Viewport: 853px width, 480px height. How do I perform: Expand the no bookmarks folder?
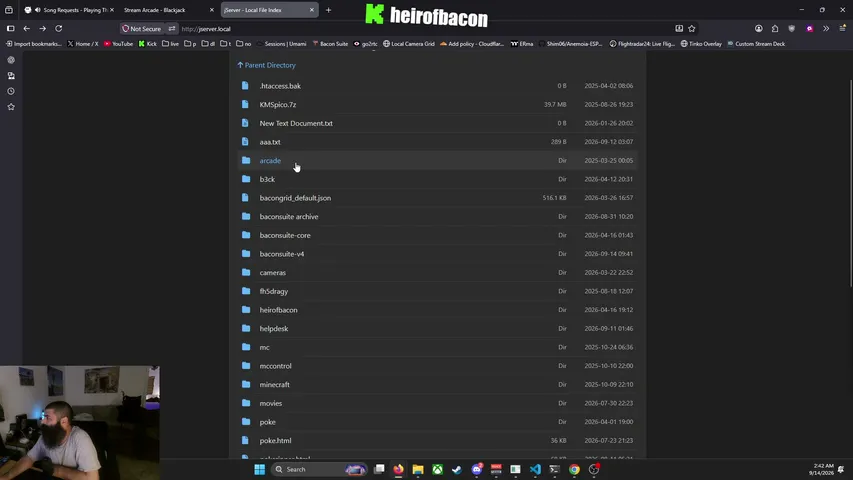[244, 44]
